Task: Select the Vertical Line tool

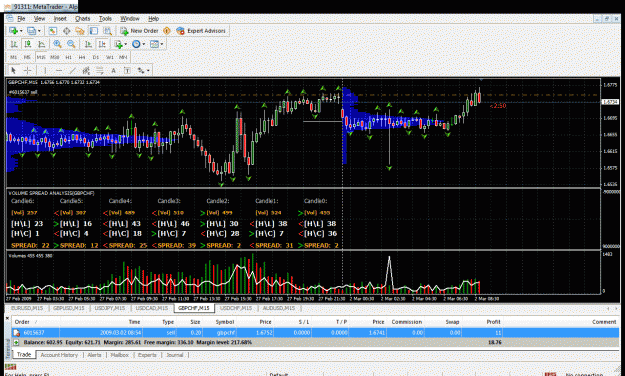Action: [x=45, y=71]
